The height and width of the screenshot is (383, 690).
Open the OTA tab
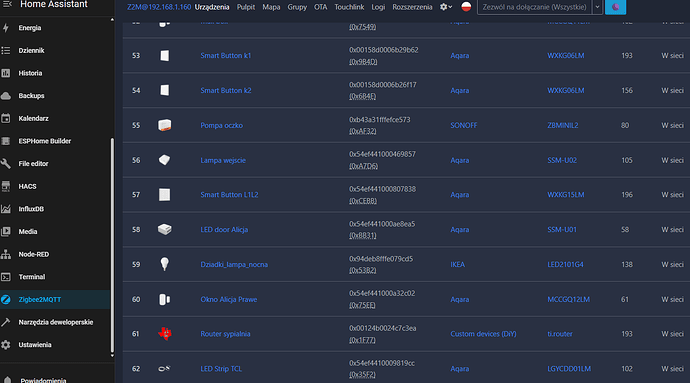(x=320, y=7)
